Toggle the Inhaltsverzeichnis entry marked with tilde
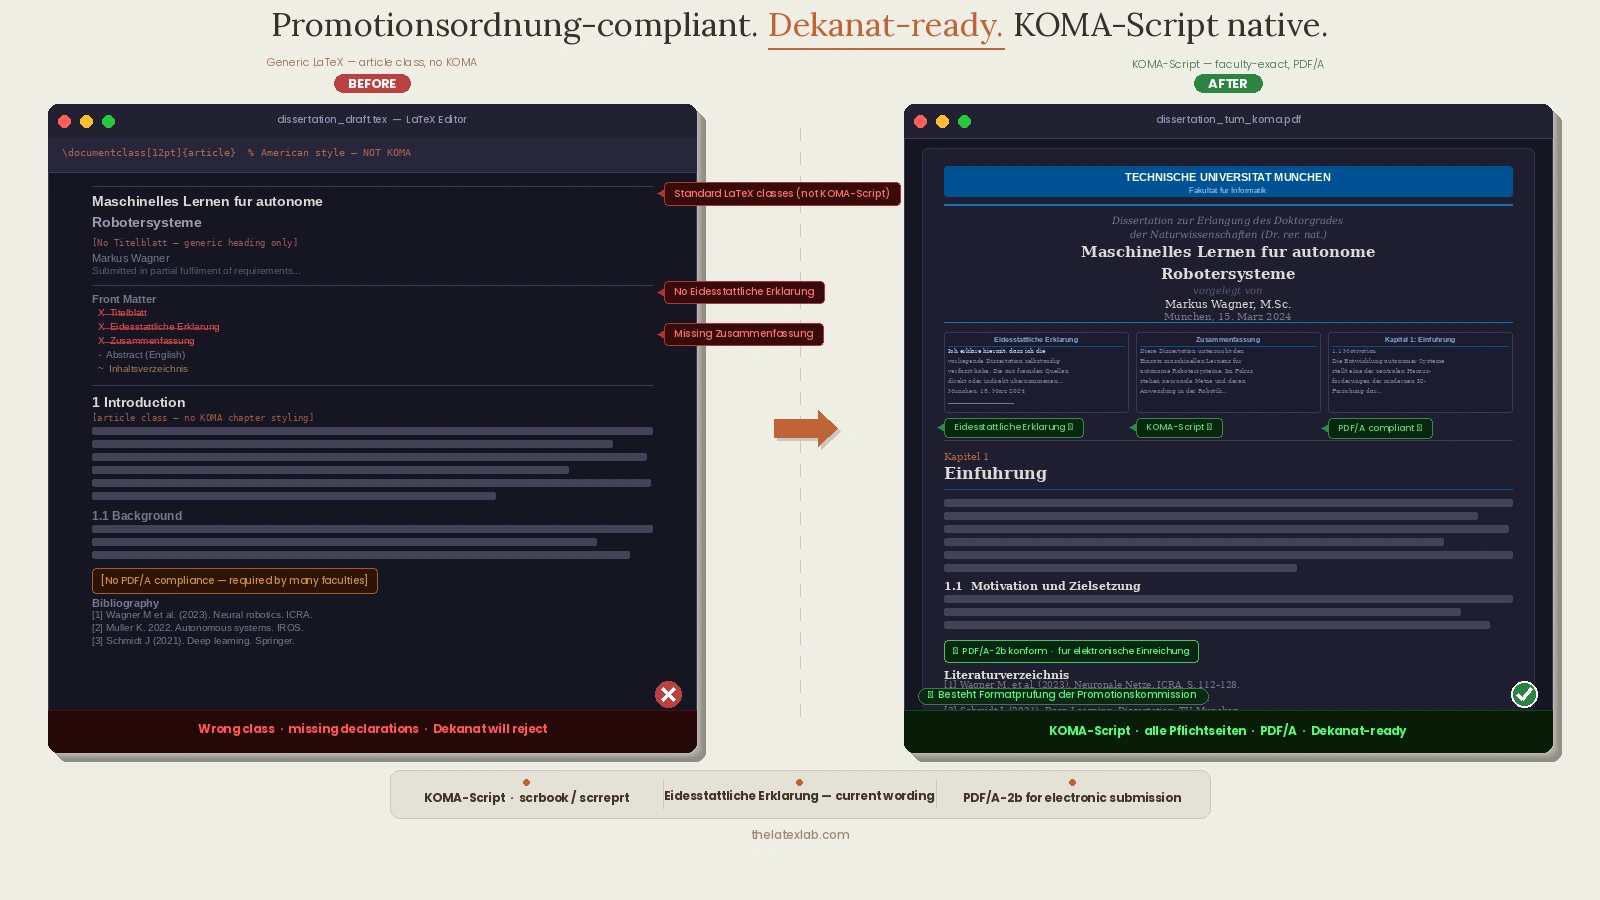Screen dimensions: 1600x900 click(x=143, y=368)
